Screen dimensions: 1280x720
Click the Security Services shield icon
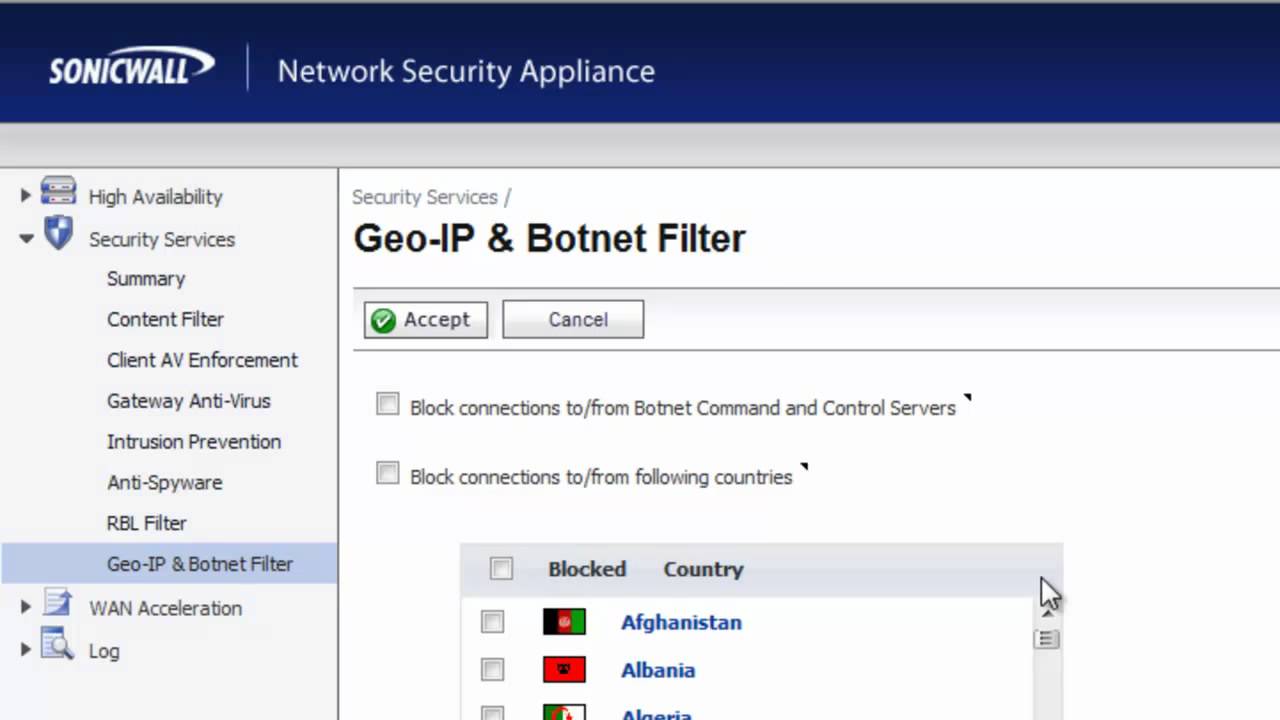pos(58,235)
